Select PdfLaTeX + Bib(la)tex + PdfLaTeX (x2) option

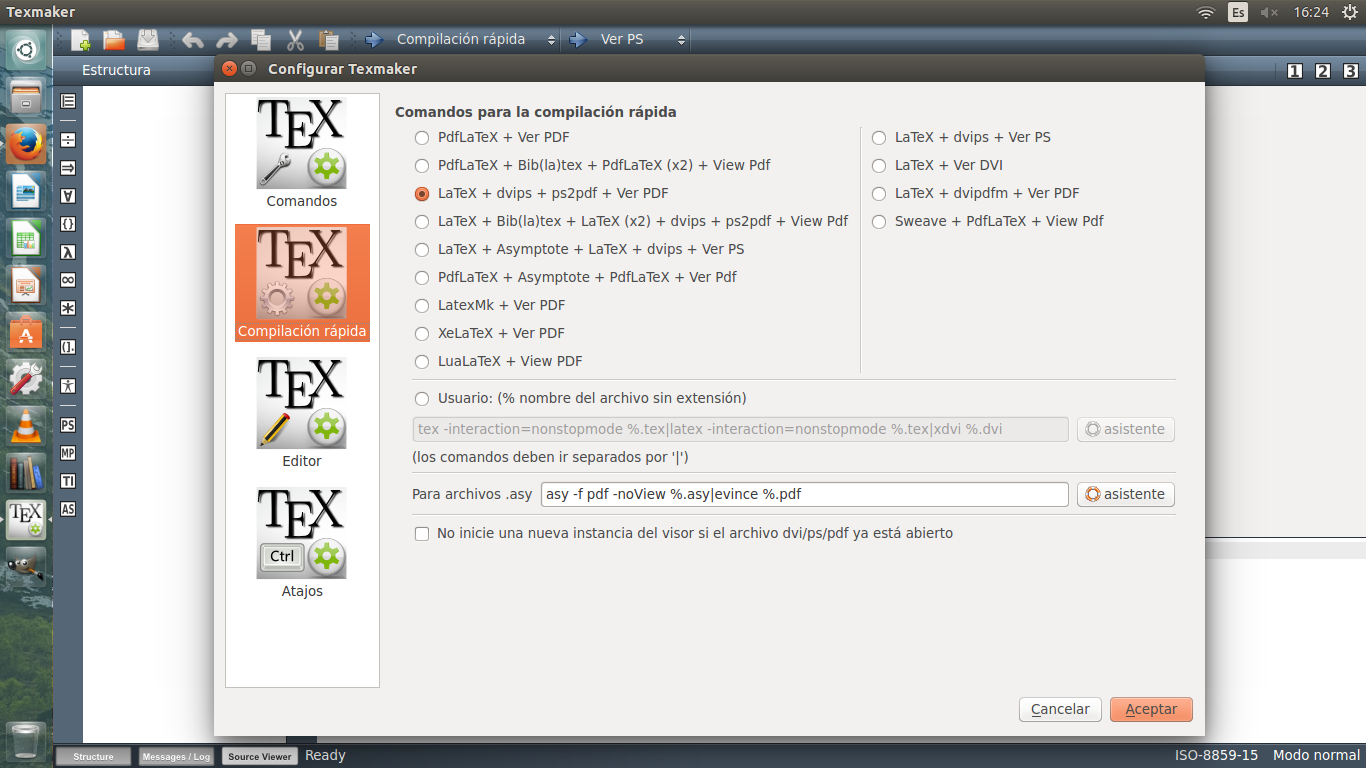tap(592, 165)
